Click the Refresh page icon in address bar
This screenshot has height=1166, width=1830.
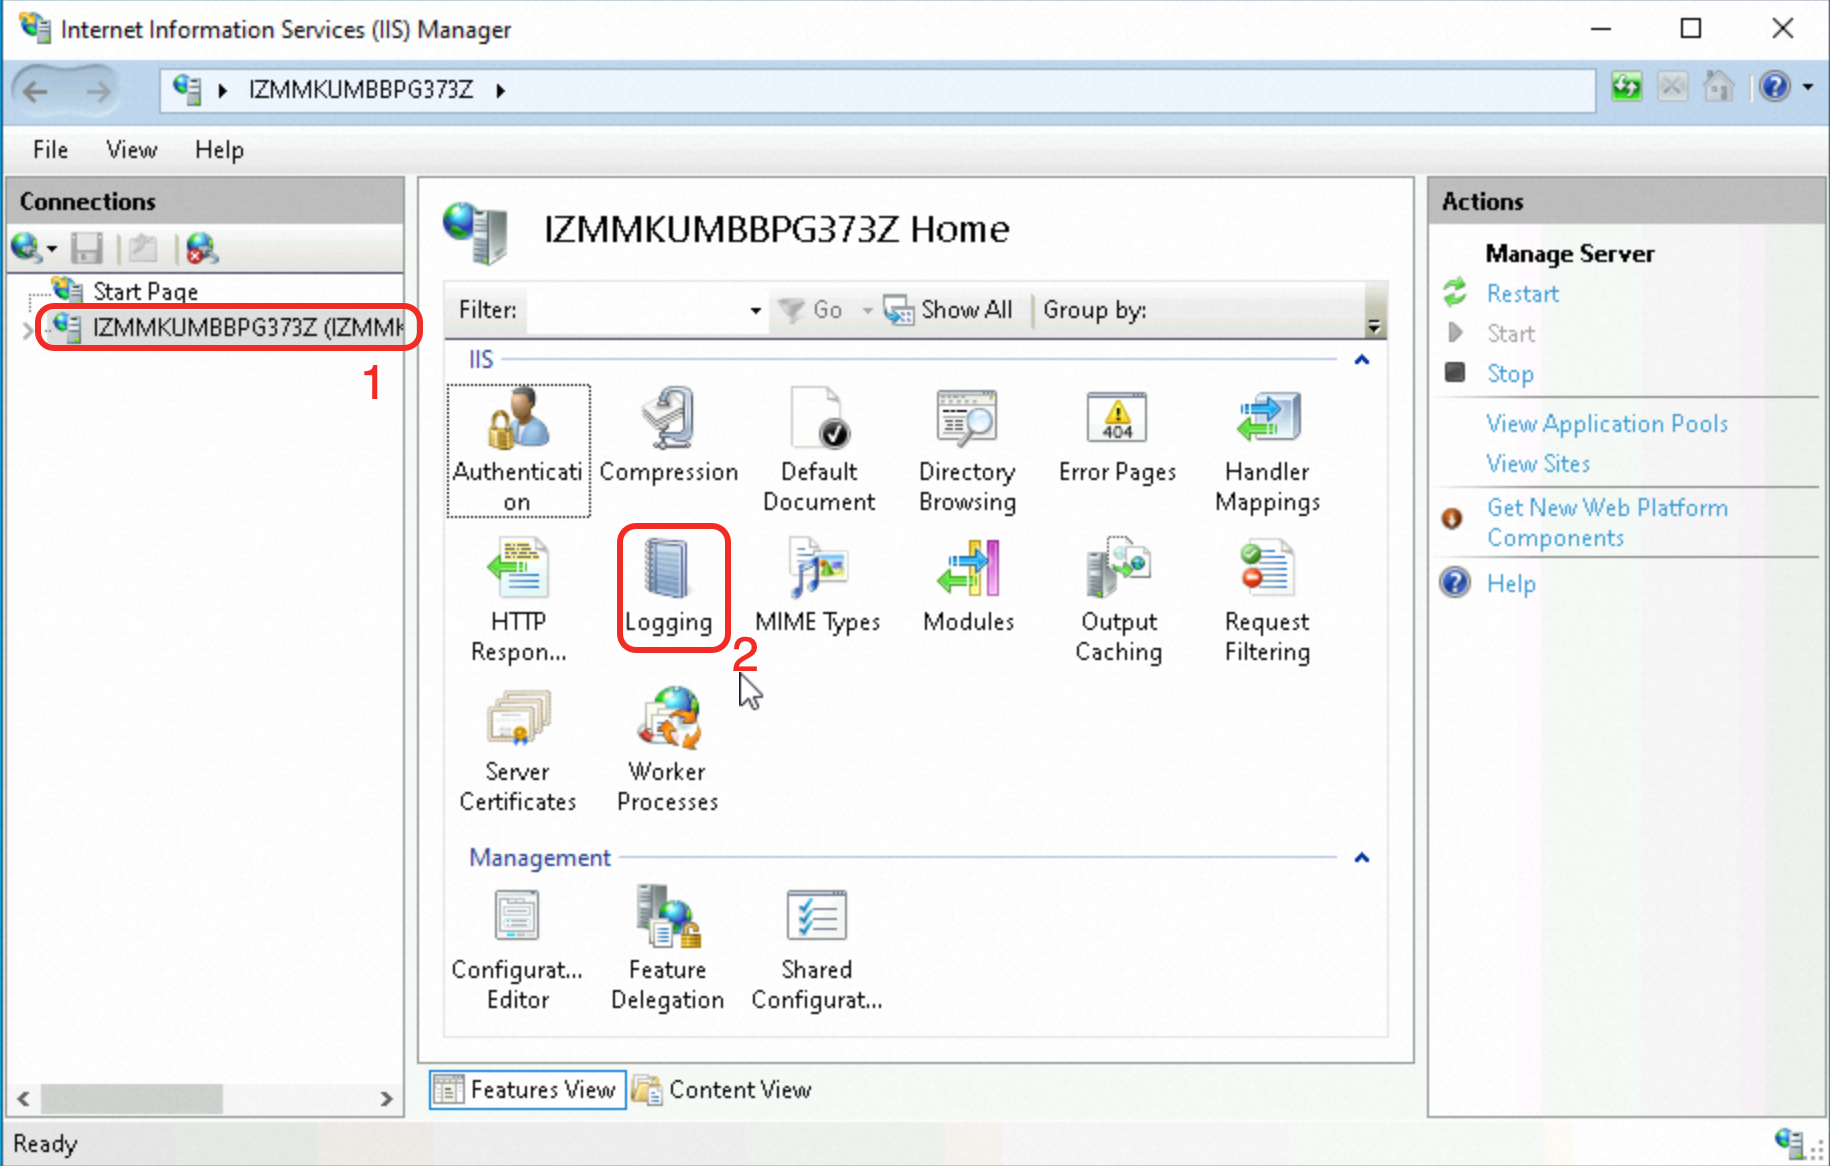point(1626,88)
